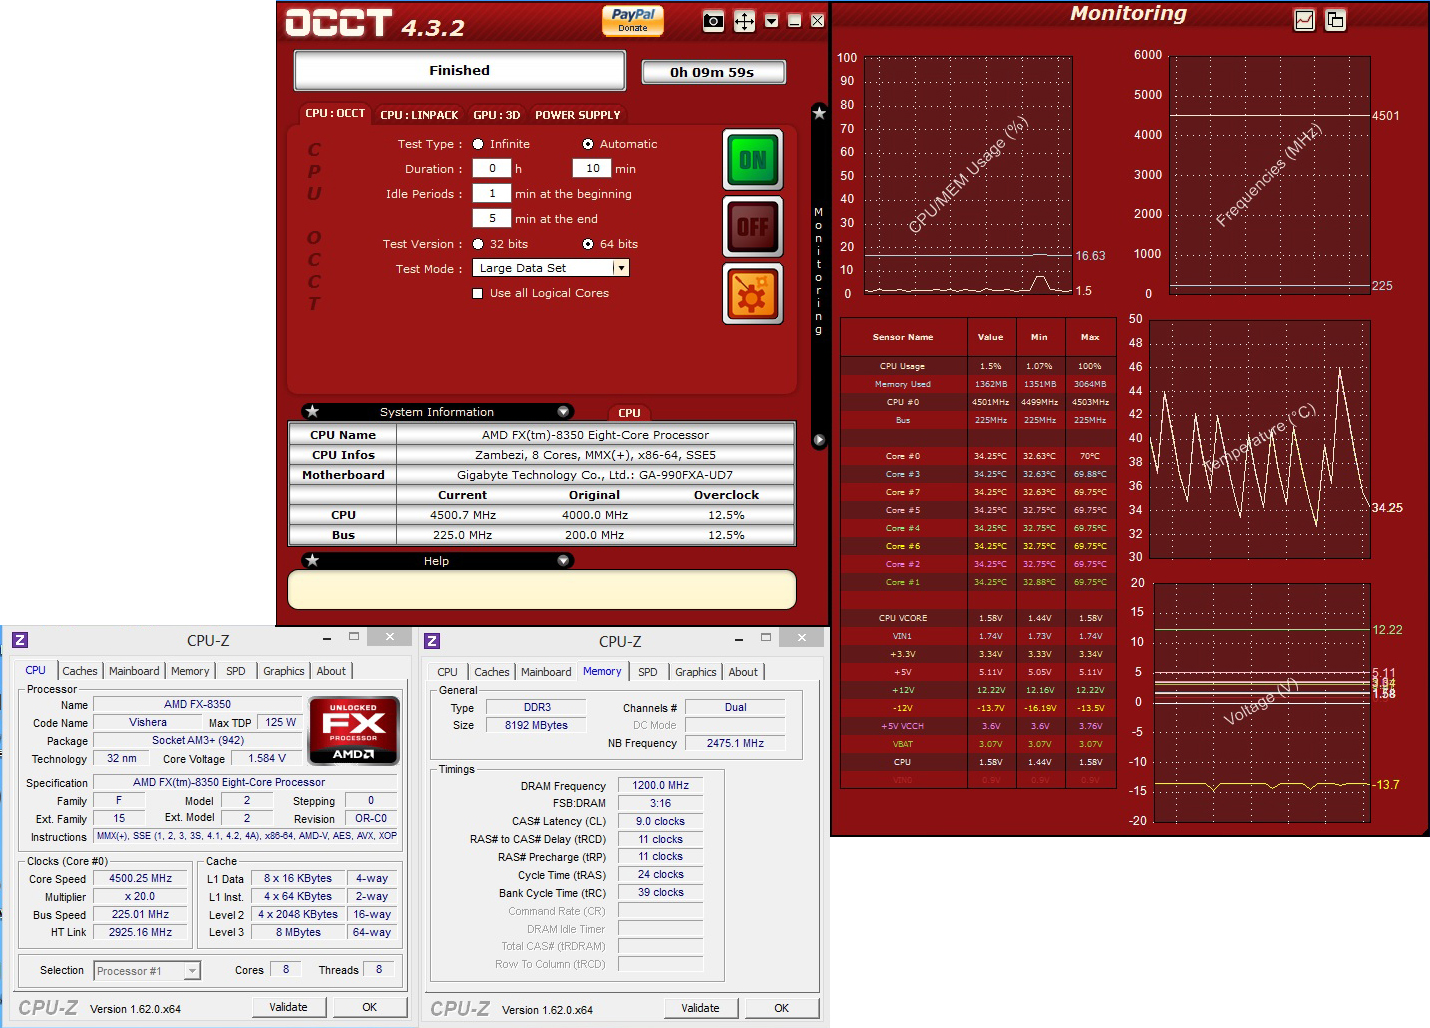The height and width of the screenshot is (1028, 1430).
Task: Collapse the System Information section
Action: [x=563, y=411]
